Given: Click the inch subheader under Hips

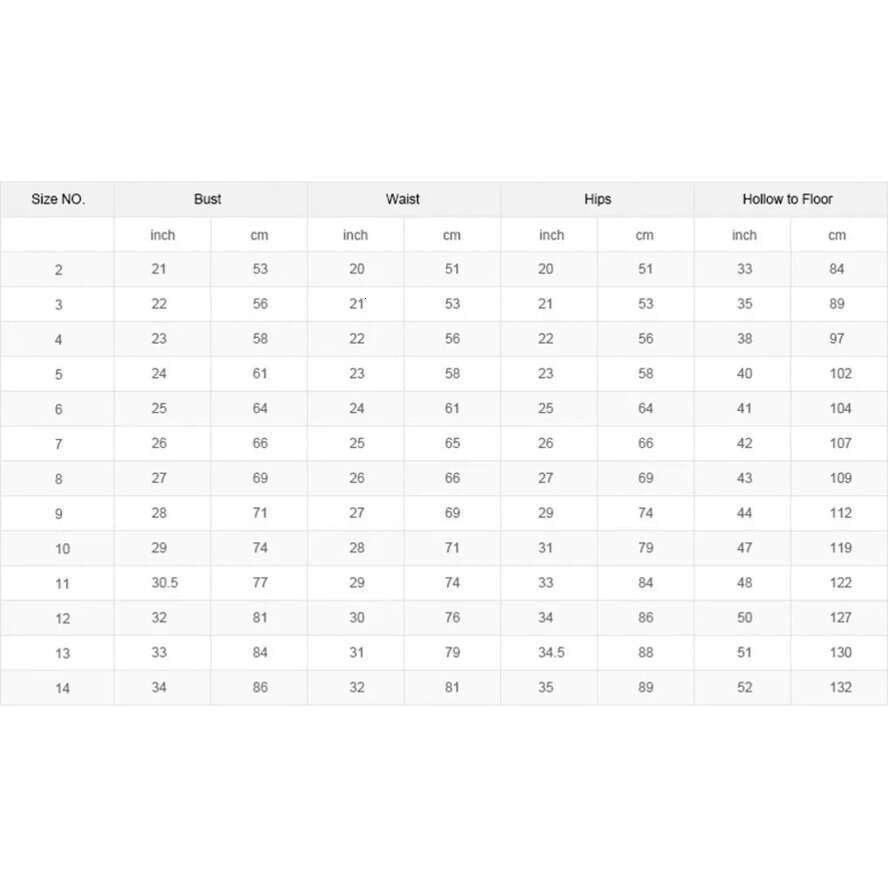Looking at the screenshot, I should point(551,235).
